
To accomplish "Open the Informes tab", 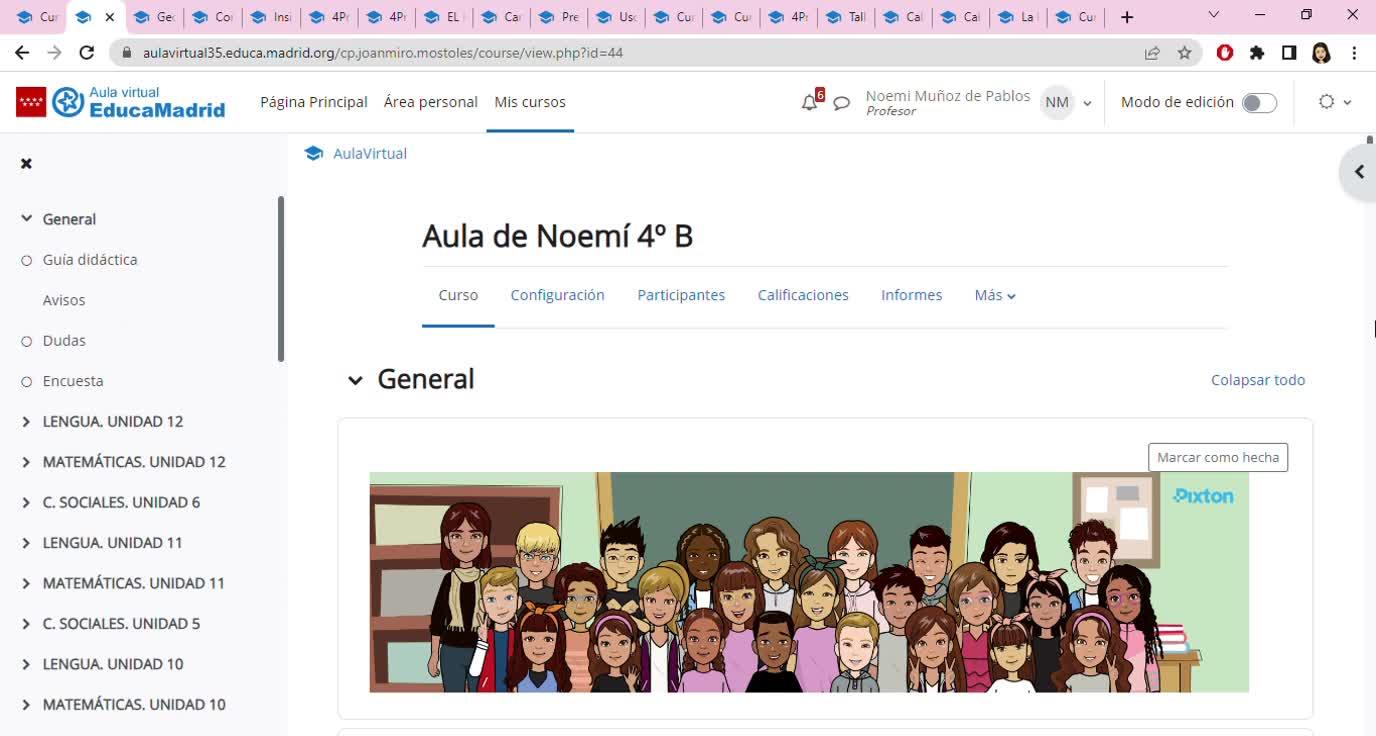I will click(x=911, y=295).
